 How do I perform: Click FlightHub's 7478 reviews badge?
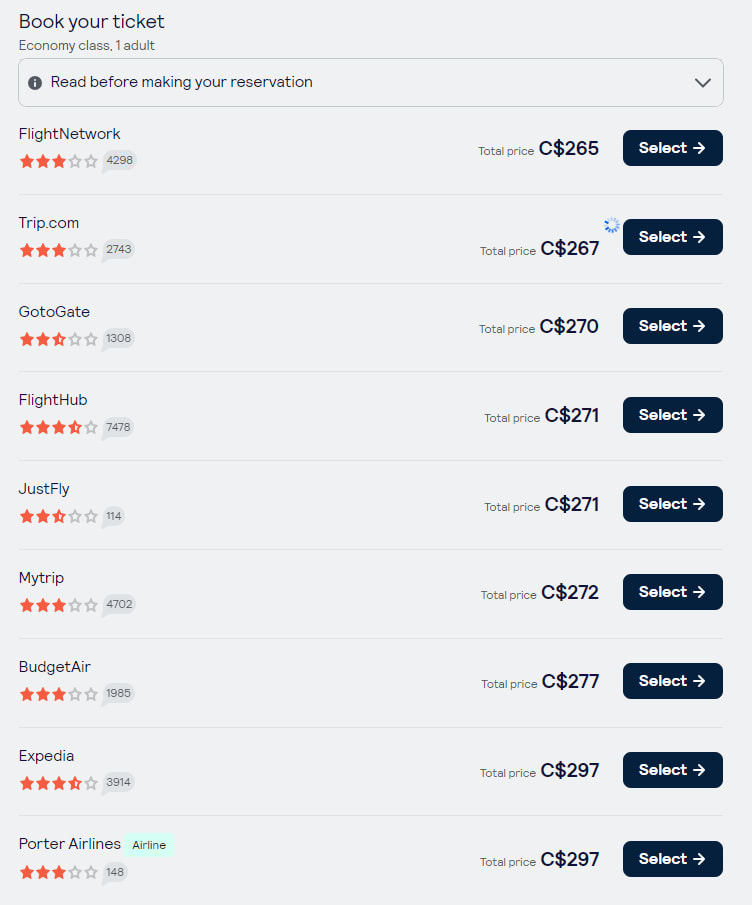point(118,427)
